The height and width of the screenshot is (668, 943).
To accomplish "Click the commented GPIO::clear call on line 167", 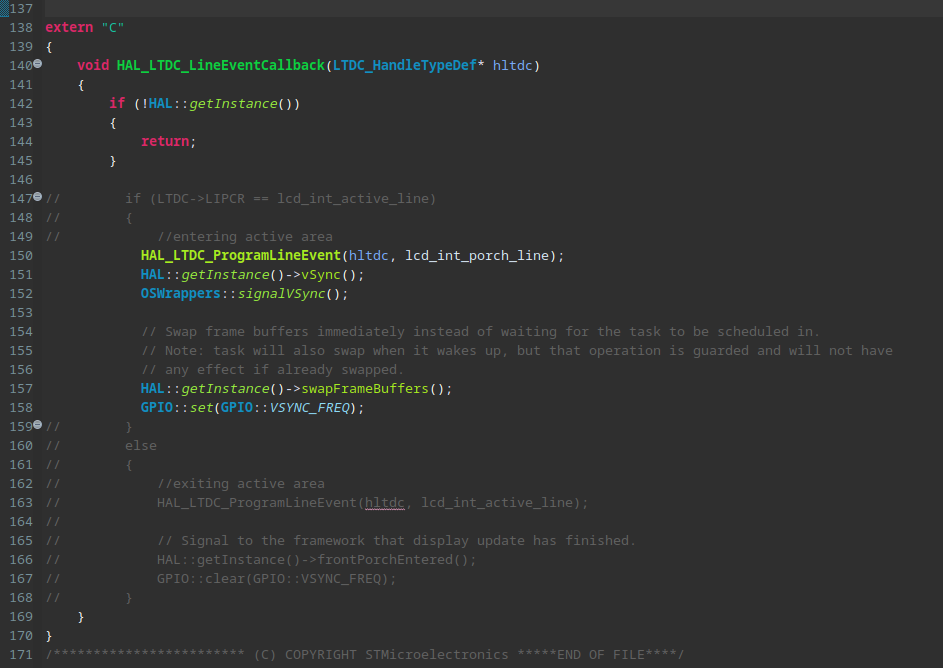I will click(277, 579).
